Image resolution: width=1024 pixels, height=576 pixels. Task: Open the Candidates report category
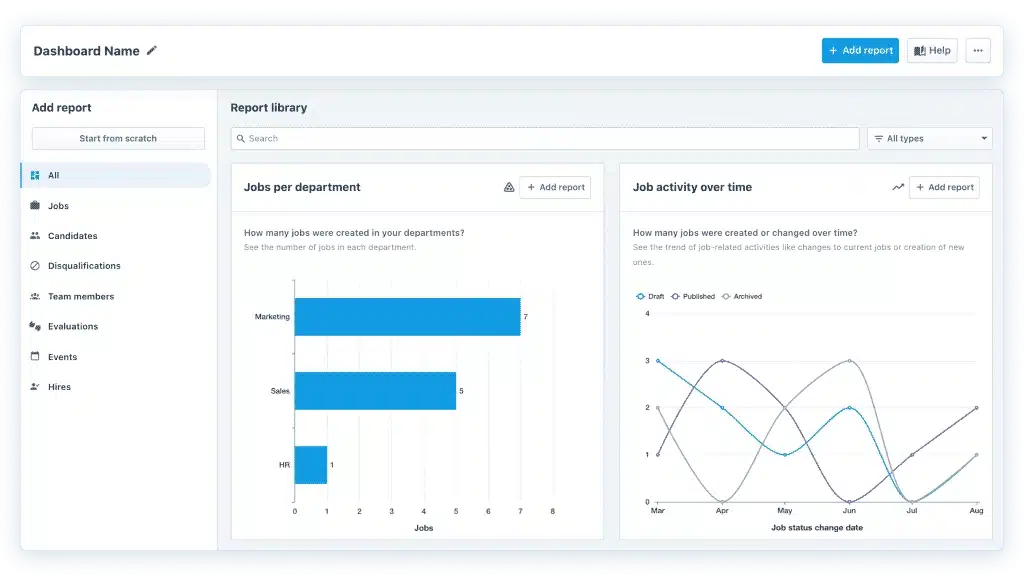pos(72,236)
